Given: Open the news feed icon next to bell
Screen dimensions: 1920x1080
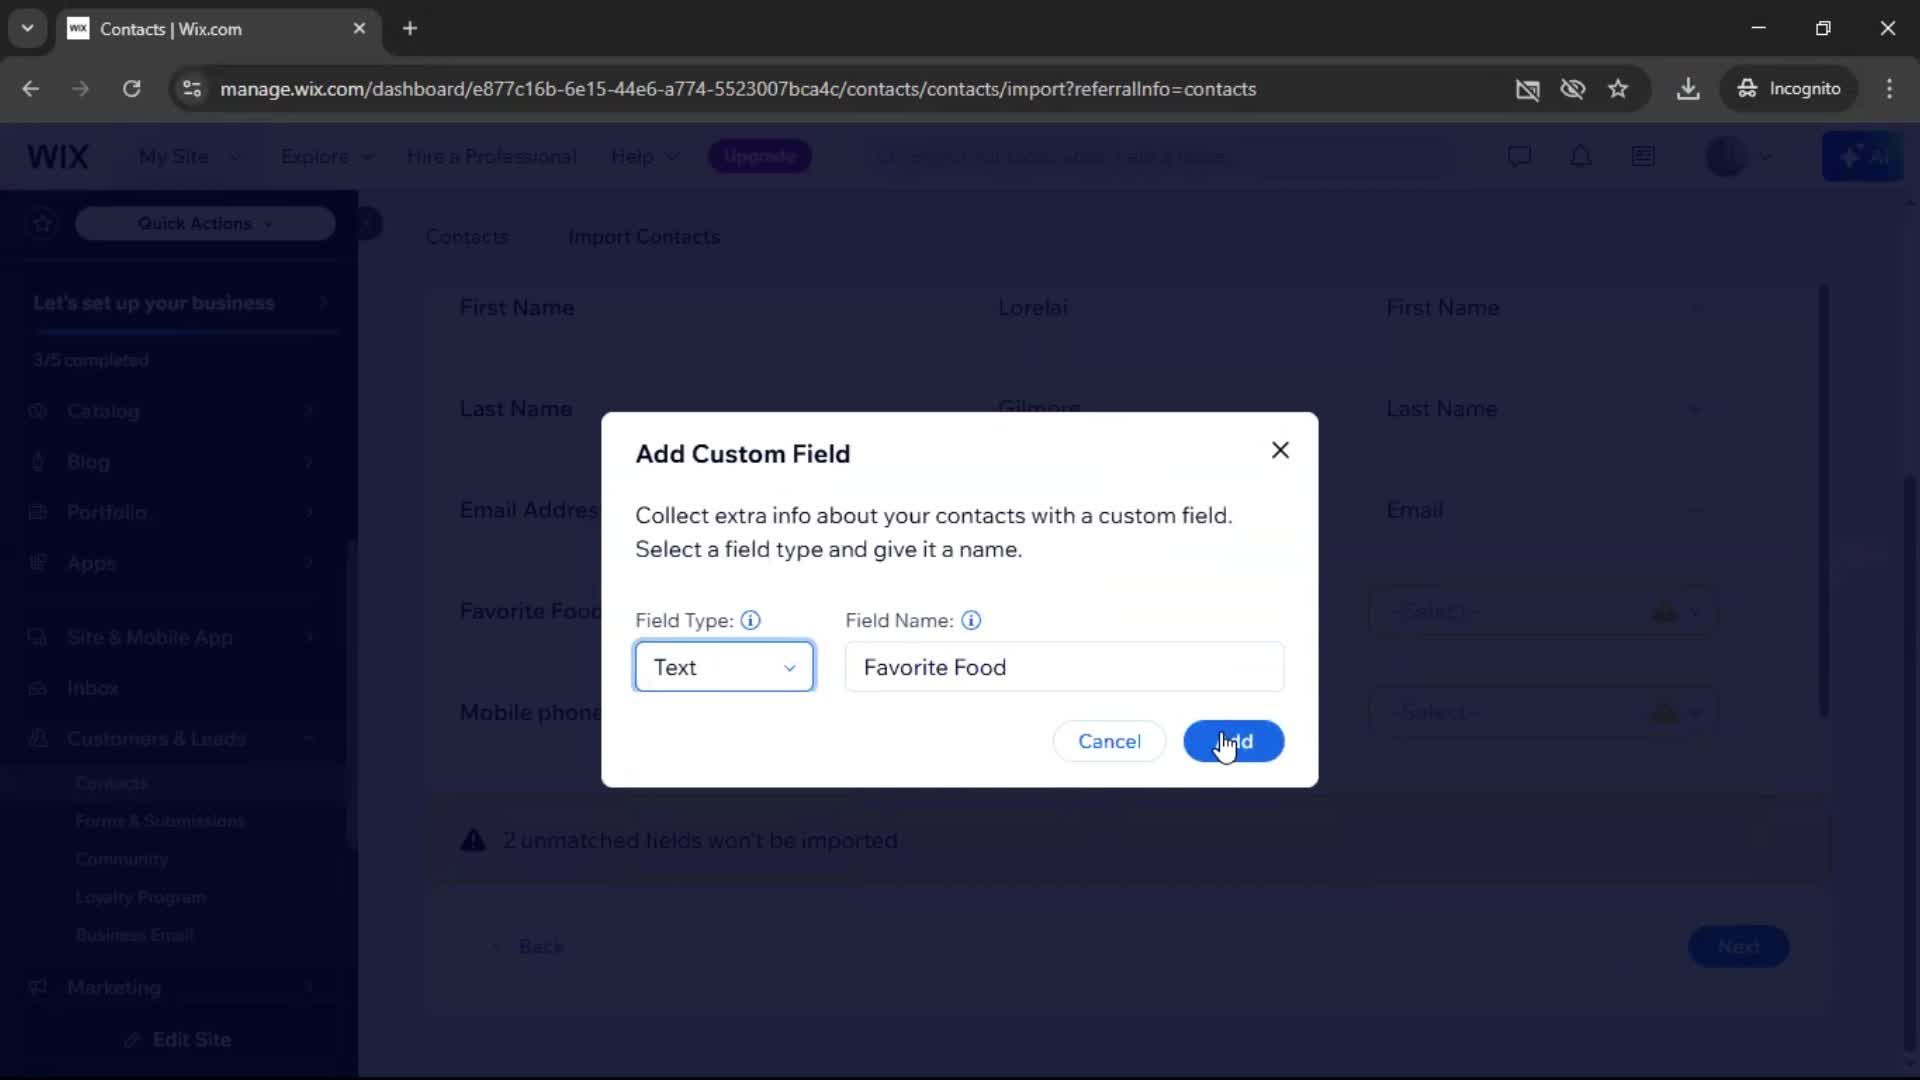Looking at the screenshot, I should (x=1643, y=157).
